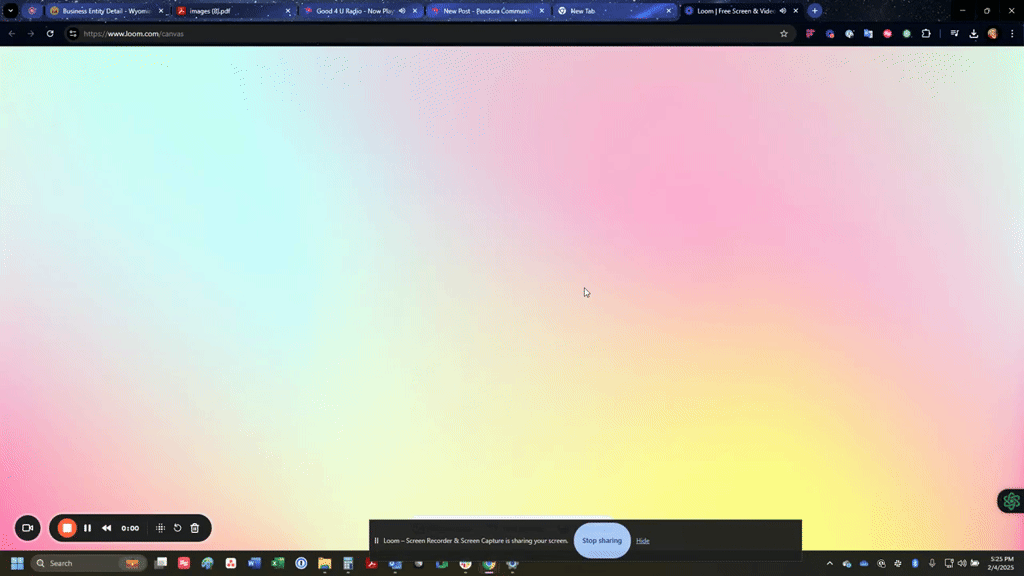Open Word from the taskbar
Viewport: 1024px width, 576px height.
(x=254, y=563)
